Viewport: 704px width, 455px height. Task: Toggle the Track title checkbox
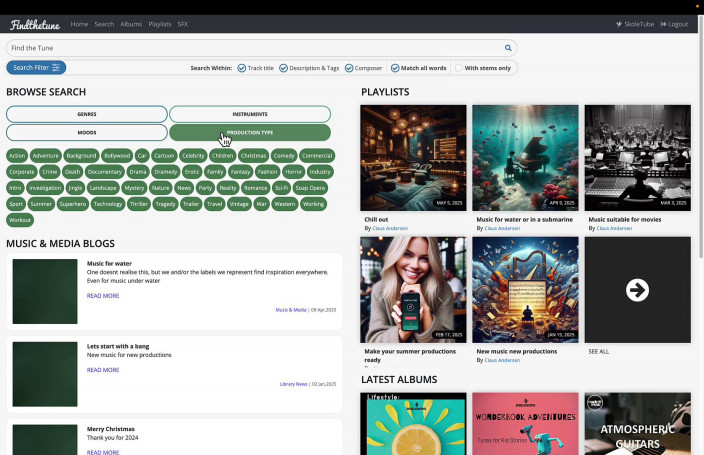pyautogui.click(x=242, y=68)
